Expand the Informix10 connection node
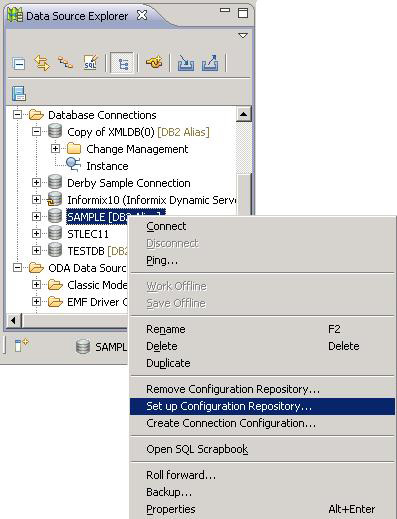 click(x=36, y=200)
